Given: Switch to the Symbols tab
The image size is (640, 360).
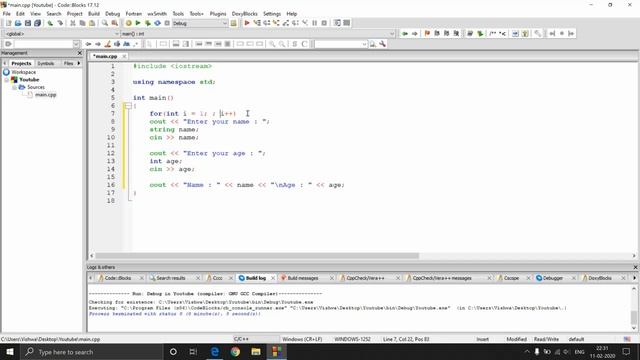Looking at the screenshot, I should tap(46, 63).
